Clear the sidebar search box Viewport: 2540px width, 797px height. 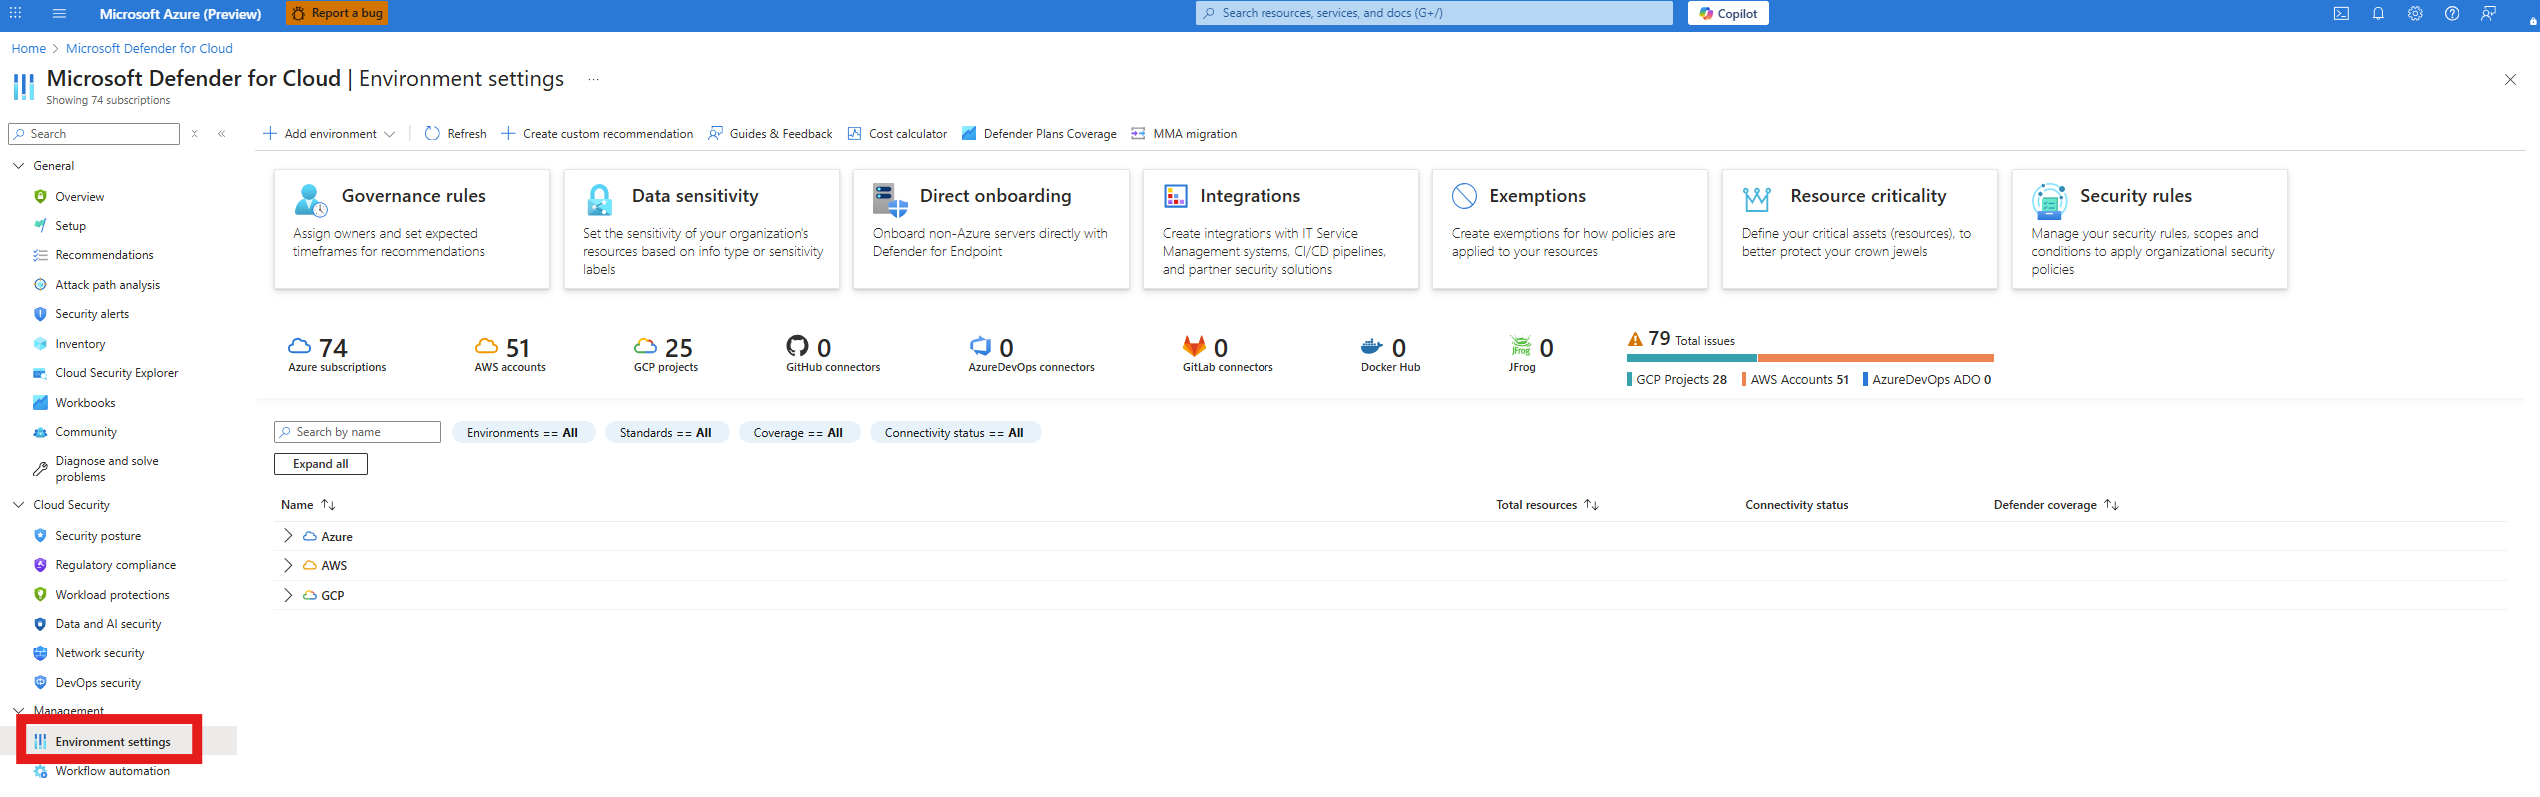pyautogui.click(x=195, y=134)
